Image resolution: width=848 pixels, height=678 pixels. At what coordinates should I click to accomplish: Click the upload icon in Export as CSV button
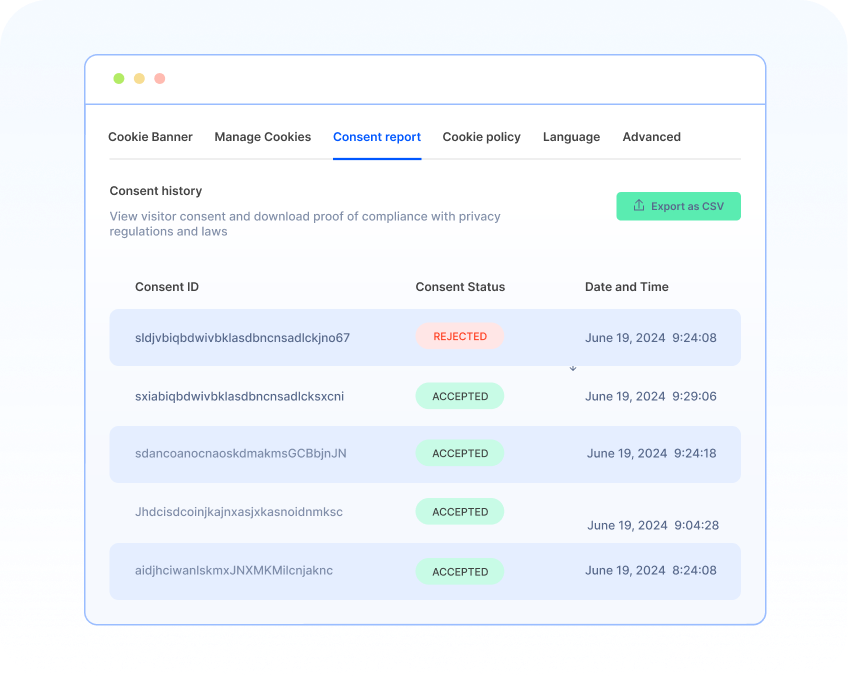click(x=638, y=205)
